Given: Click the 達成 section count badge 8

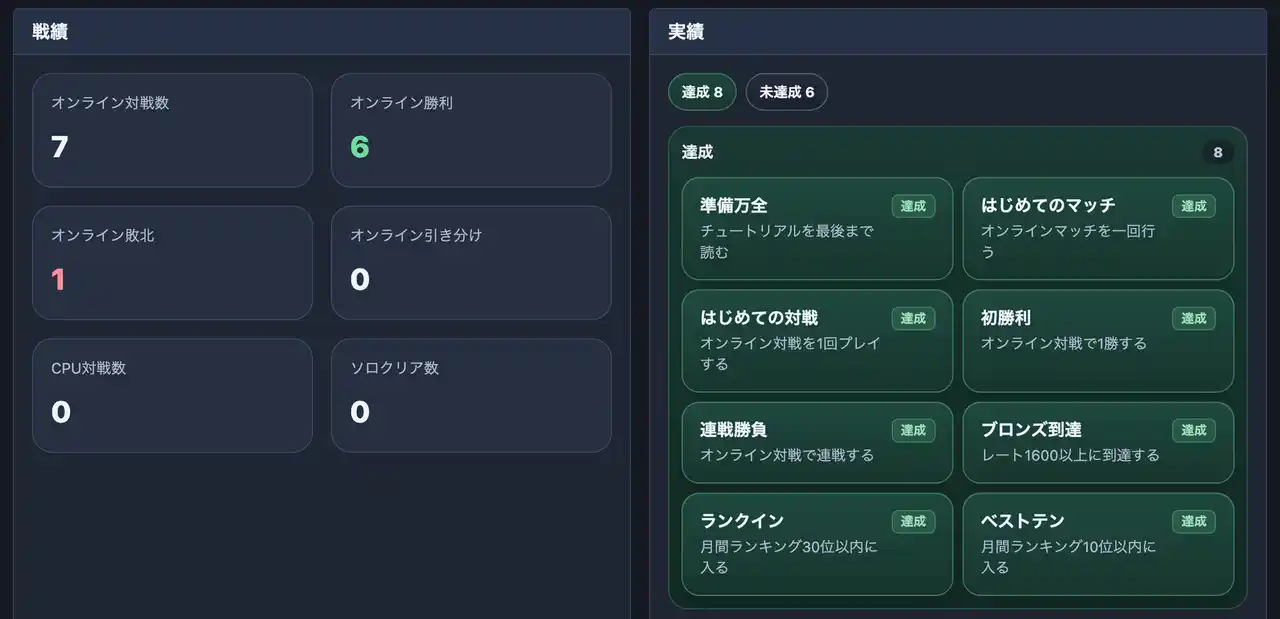Looking at the screenshot, I should (1217, 153).
